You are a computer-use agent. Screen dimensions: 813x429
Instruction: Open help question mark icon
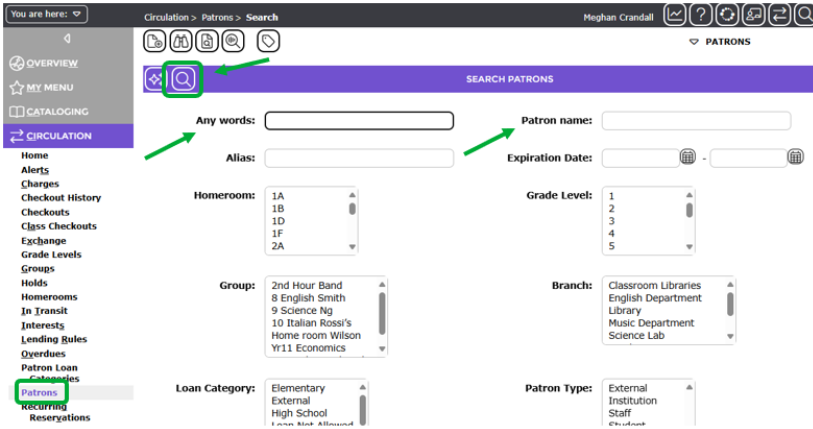point(700,15)
